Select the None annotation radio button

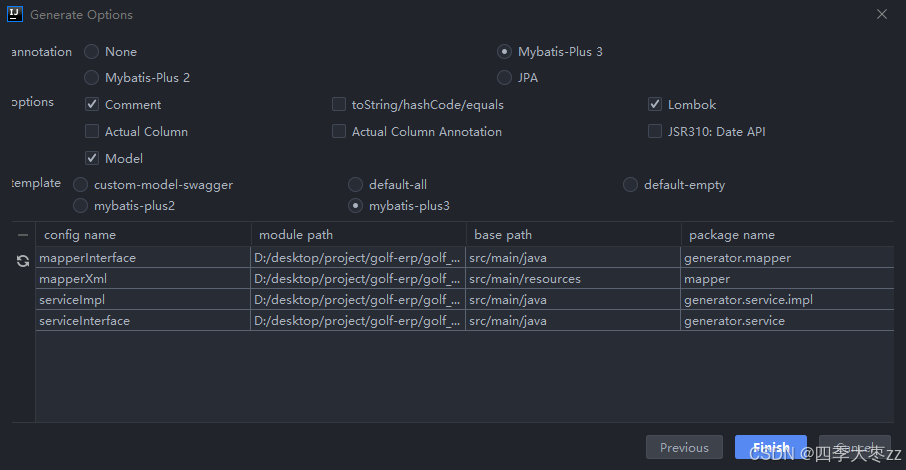click(x=91, y=51)
